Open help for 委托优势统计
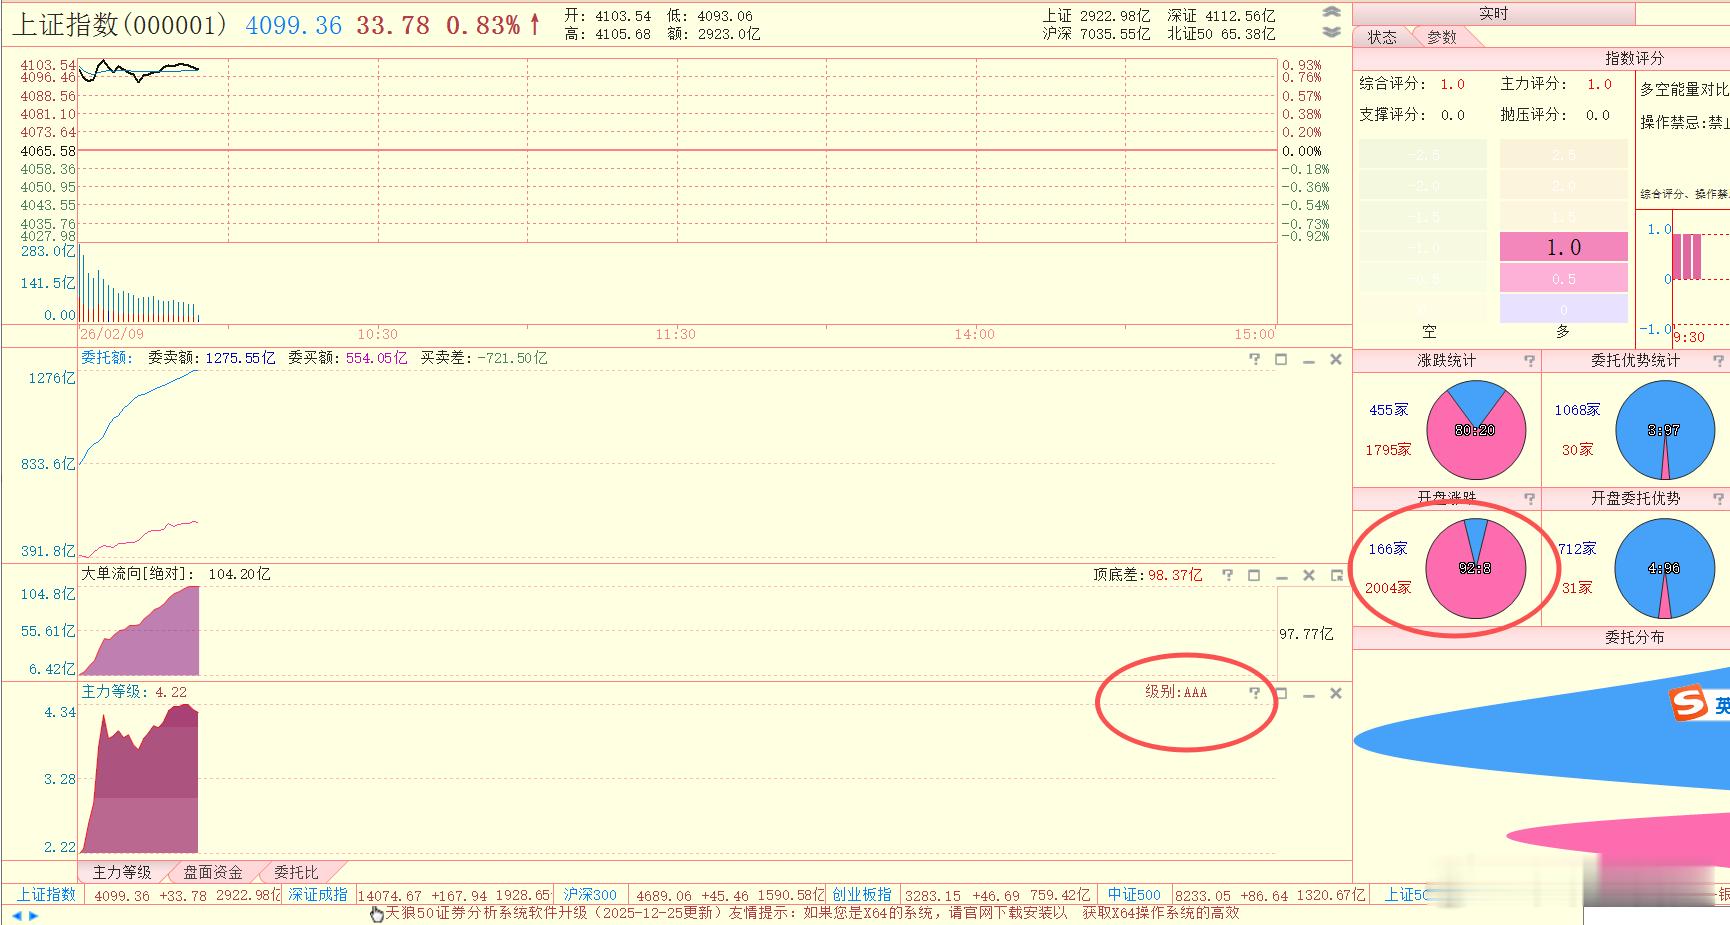The height and width of the screenshot is (925, 1730). (x=1719, y=361)
